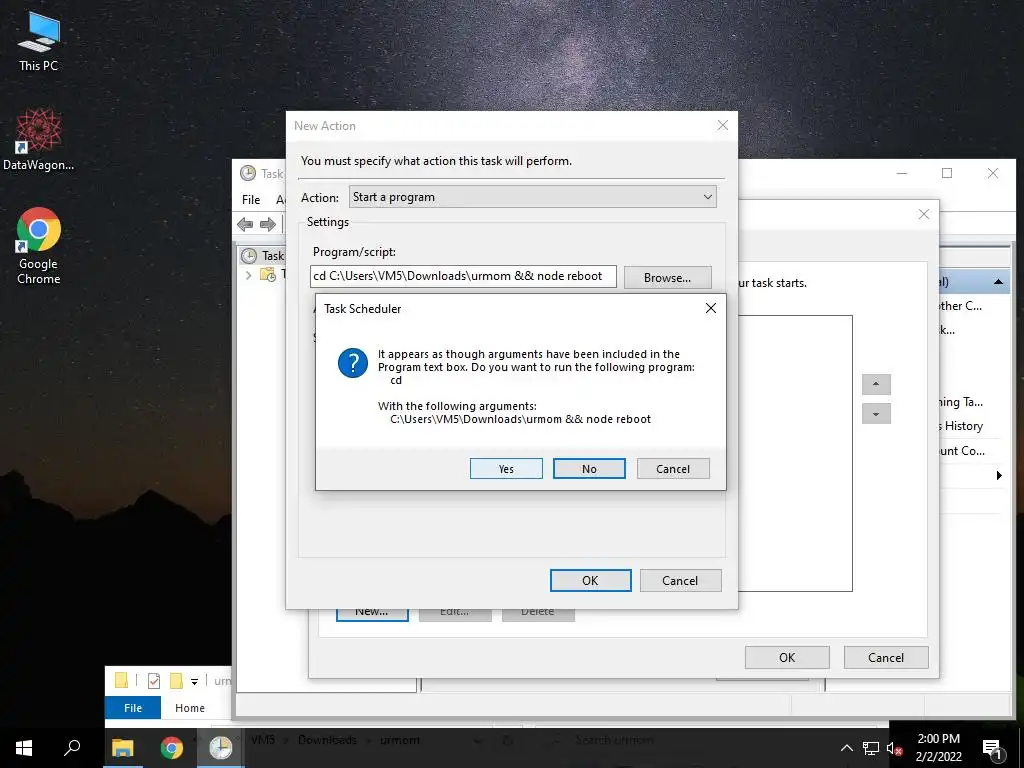Screen dimensions: 1024x768
Task: Select the Task Scheduler root tree node
Action: pos(263,255)
